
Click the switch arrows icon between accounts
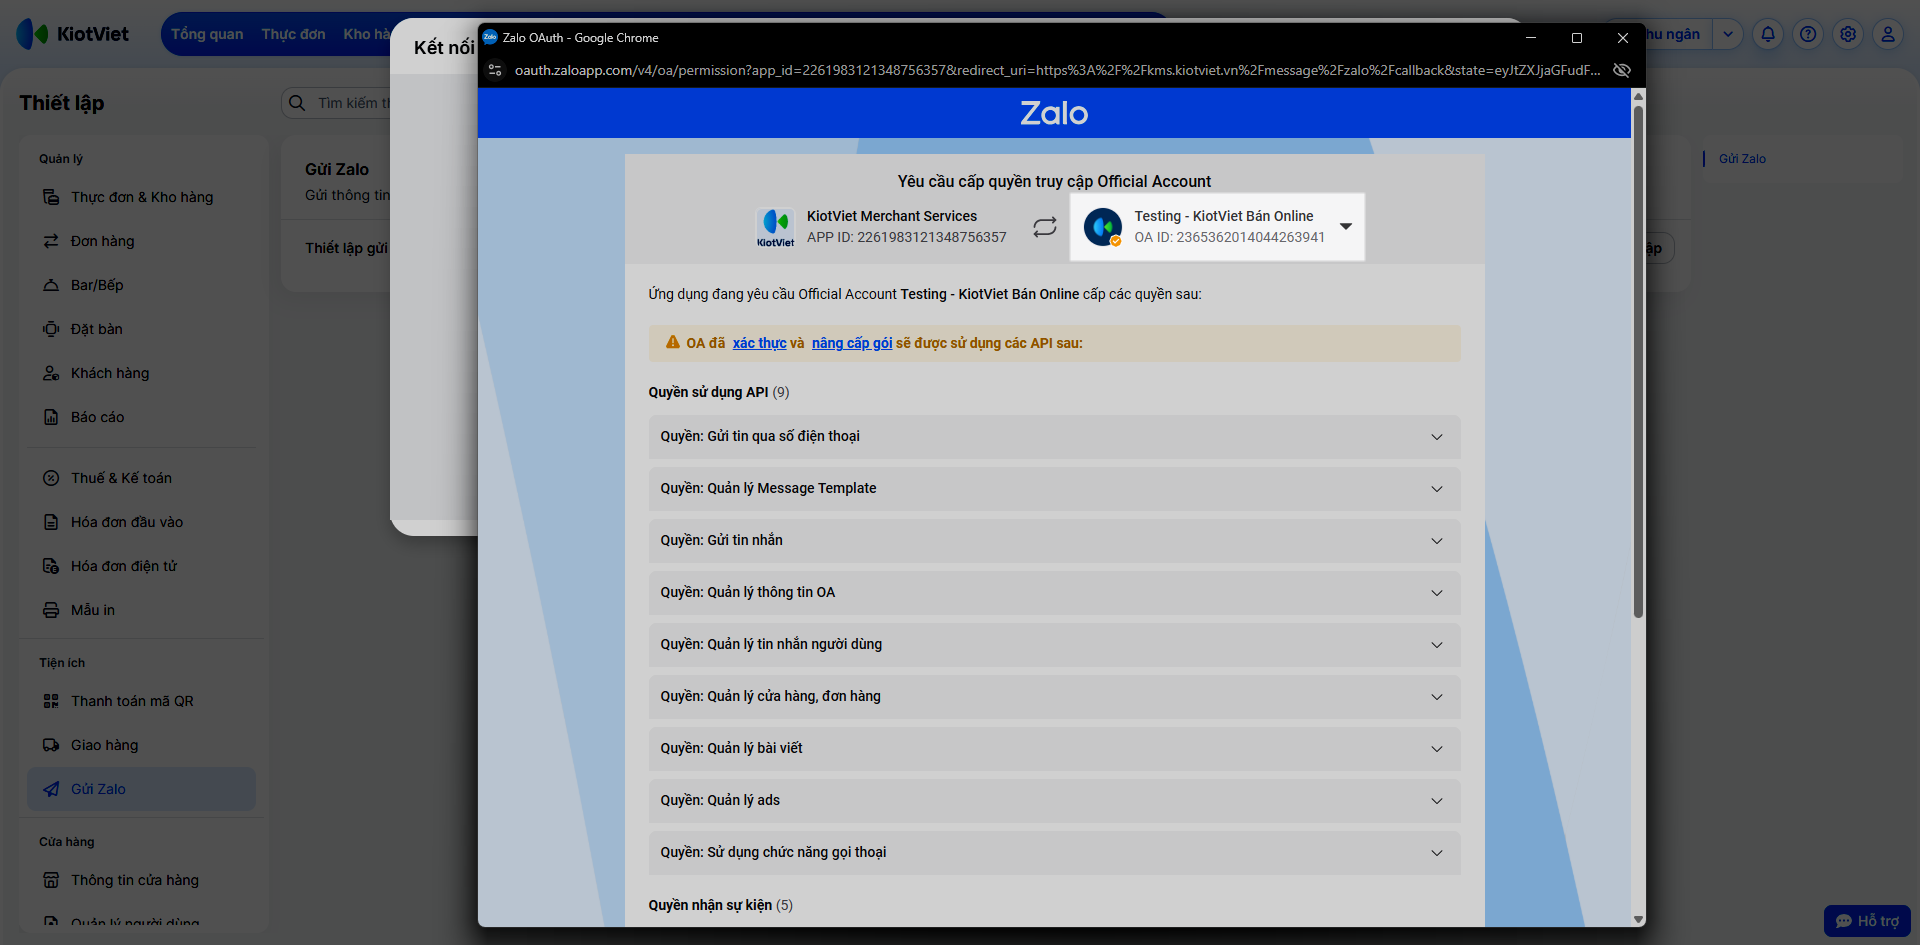[1045, 227]
